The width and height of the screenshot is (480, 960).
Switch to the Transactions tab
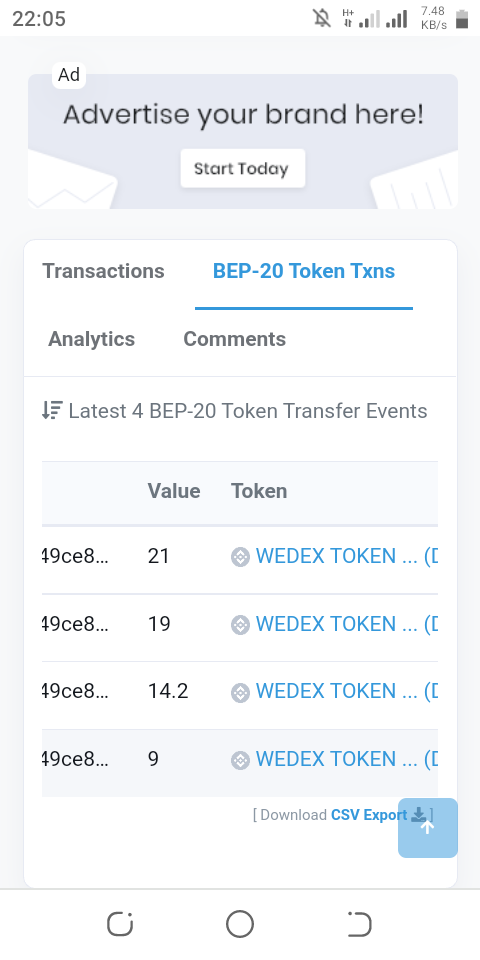[x=103, y=271]
